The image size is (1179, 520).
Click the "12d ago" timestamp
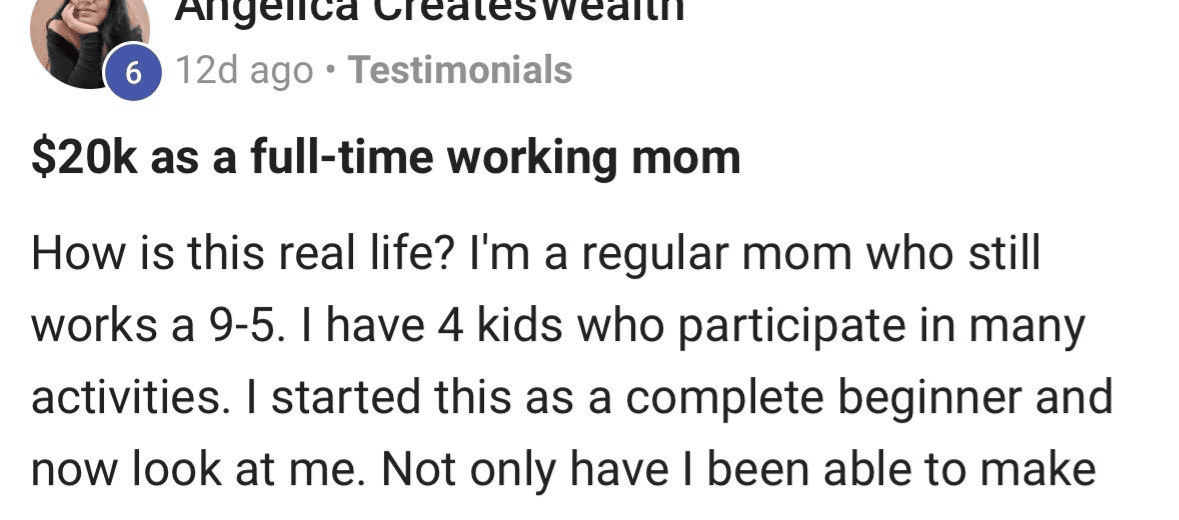(243, 71)
